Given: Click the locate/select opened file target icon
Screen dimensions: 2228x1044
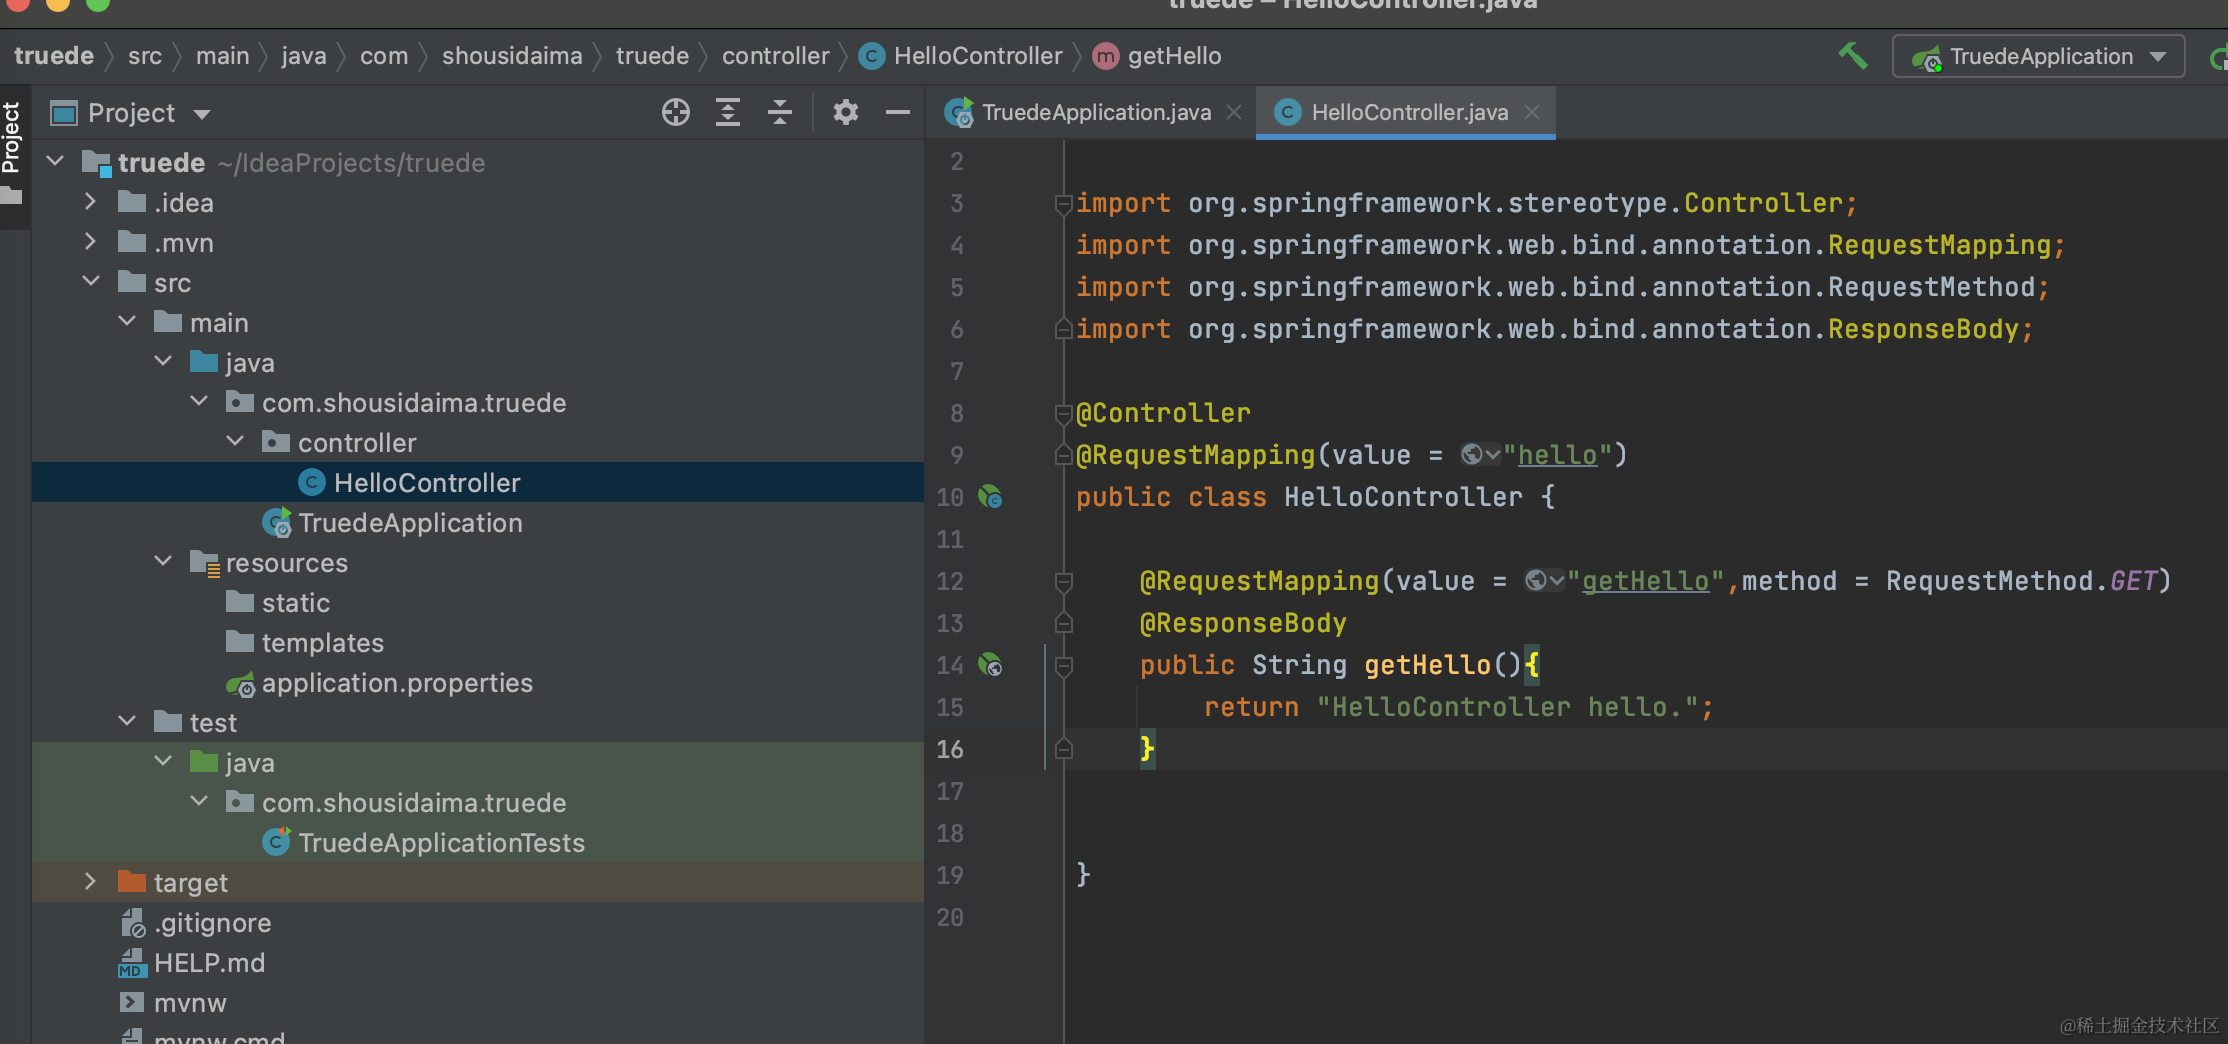Looking at the screenshot, I should point(676,113).
